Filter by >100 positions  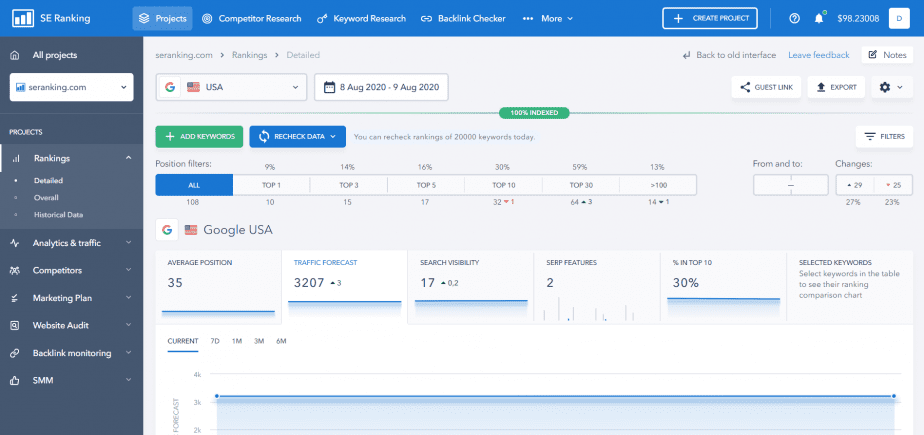point(658,185)
